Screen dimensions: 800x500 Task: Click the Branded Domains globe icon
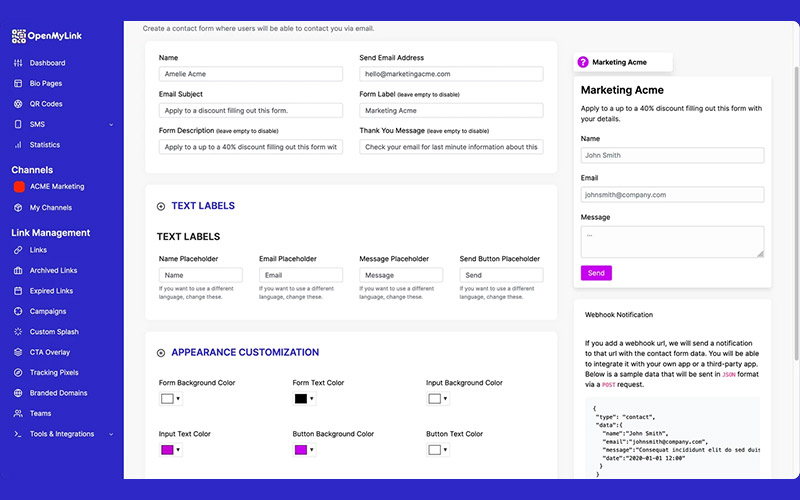coord(18,393)
